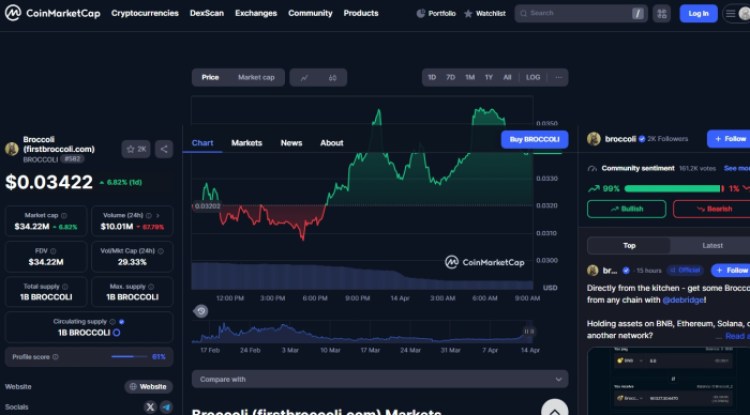Open the Portfolio page
Viewport: 750px width, 415px height.
pos(436,13)
